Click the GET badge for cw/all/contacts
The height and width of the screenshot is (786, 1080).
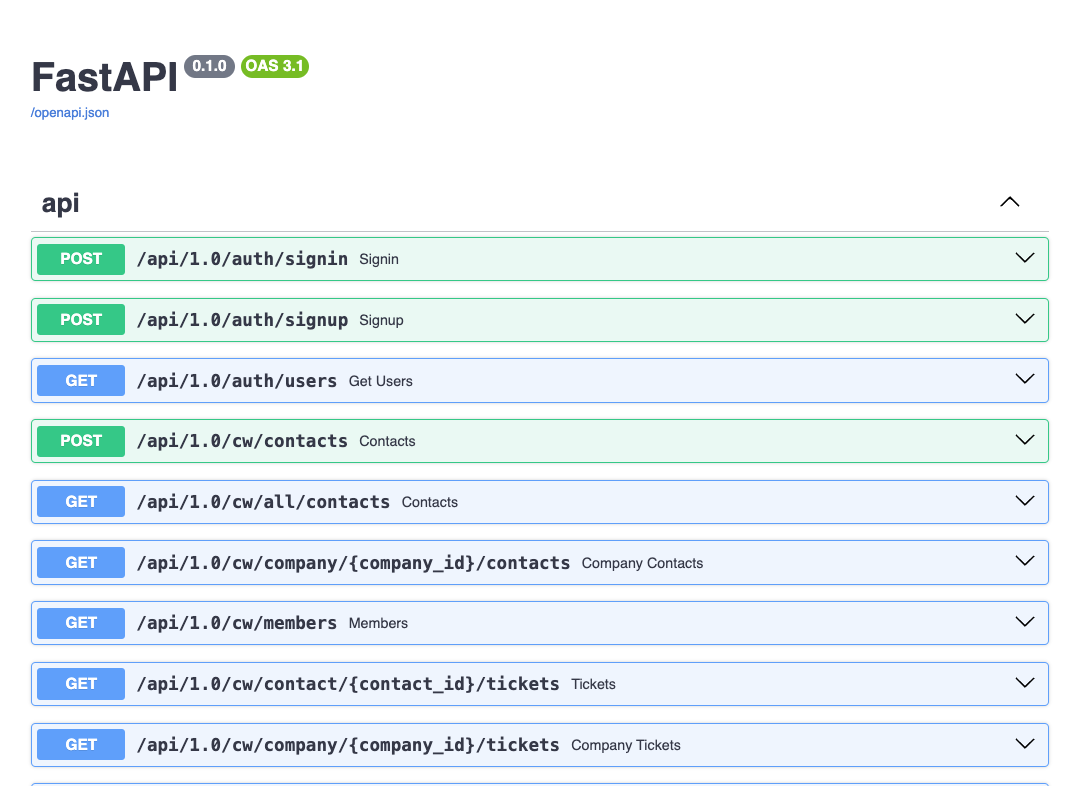click(x=81, y=501)
